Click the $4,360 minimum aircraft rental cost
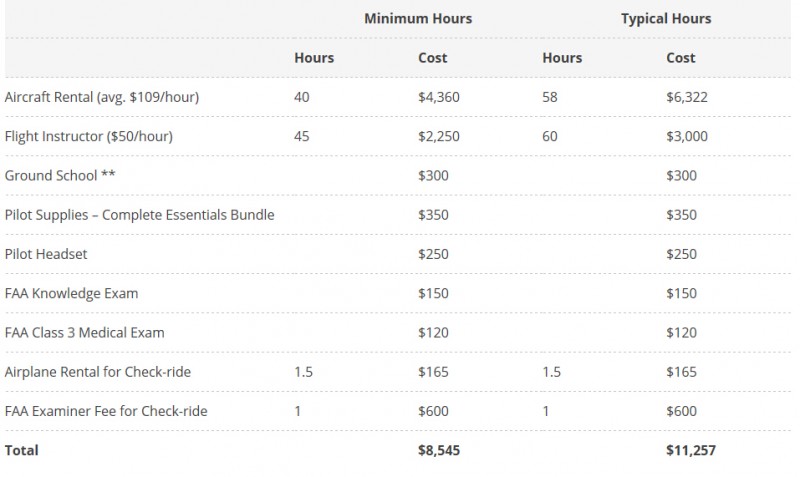This screenshot has height=477, width=800. coord(439,97)
